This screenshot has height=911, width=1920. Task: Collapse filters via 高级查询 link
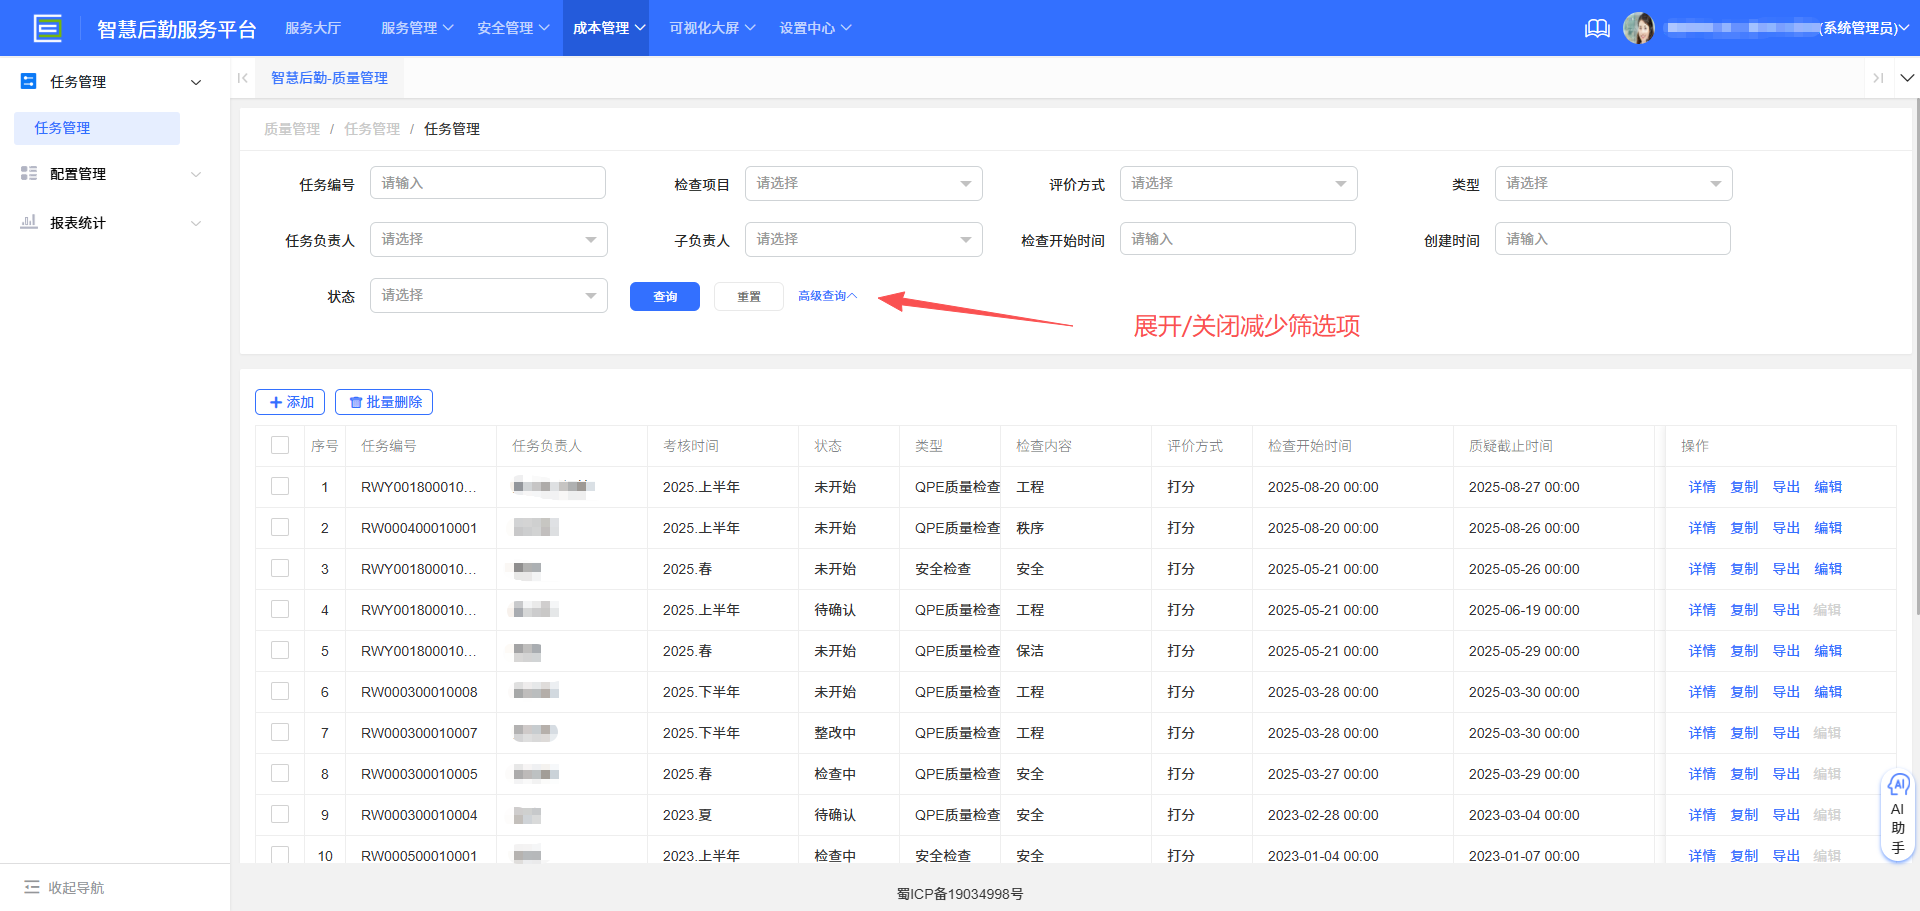point(827,295)
